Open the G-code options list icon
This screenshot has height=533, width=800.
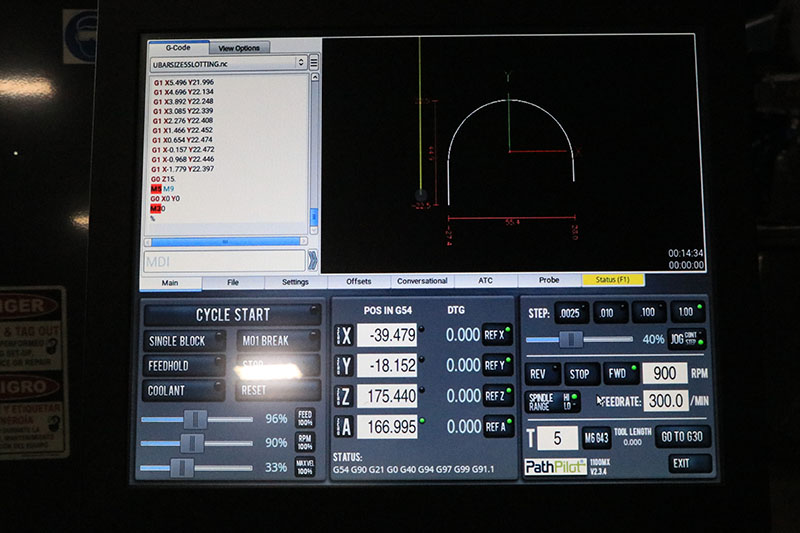(x=314, y=62)
